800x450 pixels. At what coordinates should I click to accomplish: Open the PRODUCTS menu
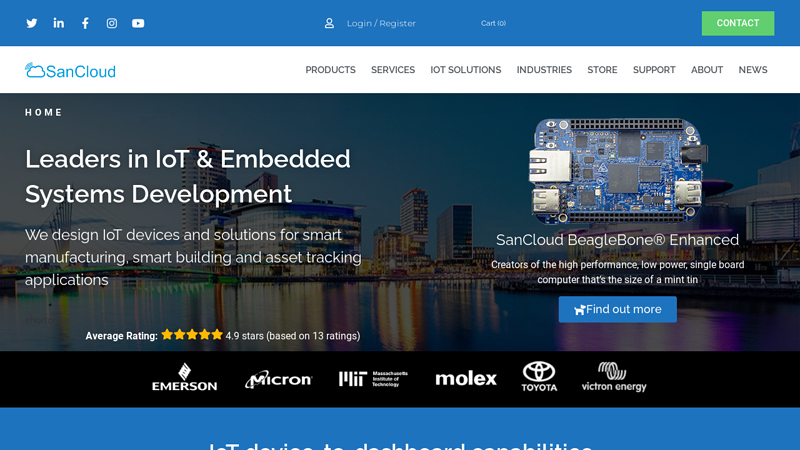331,70
